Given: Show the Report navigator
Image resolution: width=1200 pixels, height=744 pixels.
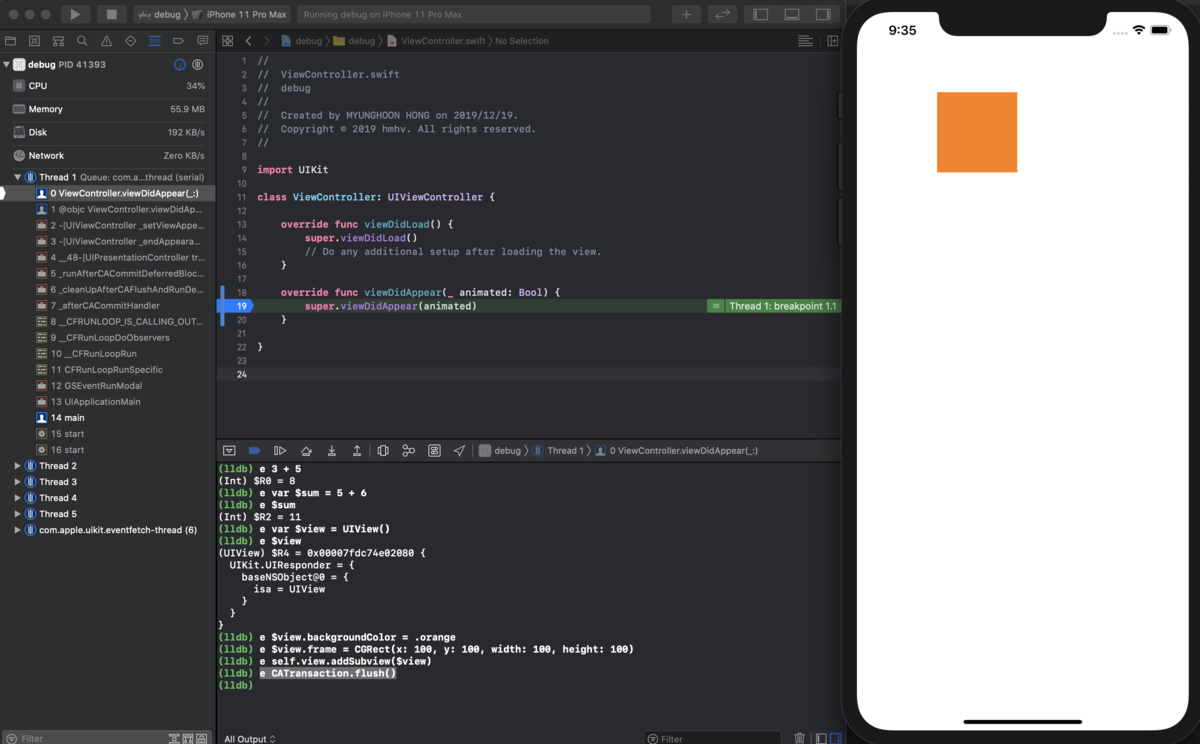Looking at the screenshot, I should tap(203, 41).
